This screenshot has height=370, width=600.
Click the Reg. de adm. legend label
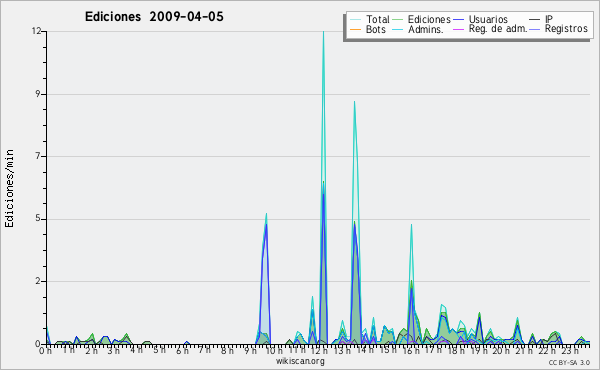(x=498, y=29)
